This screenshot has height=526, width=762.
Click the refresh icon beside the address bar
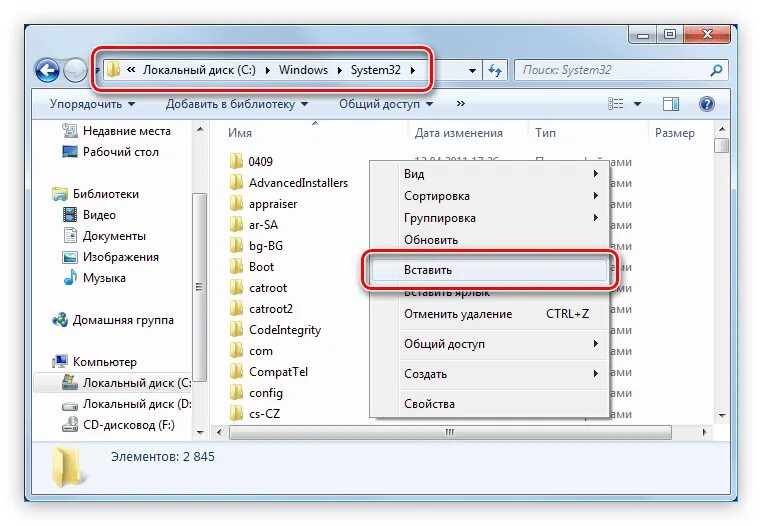point(495,70)
